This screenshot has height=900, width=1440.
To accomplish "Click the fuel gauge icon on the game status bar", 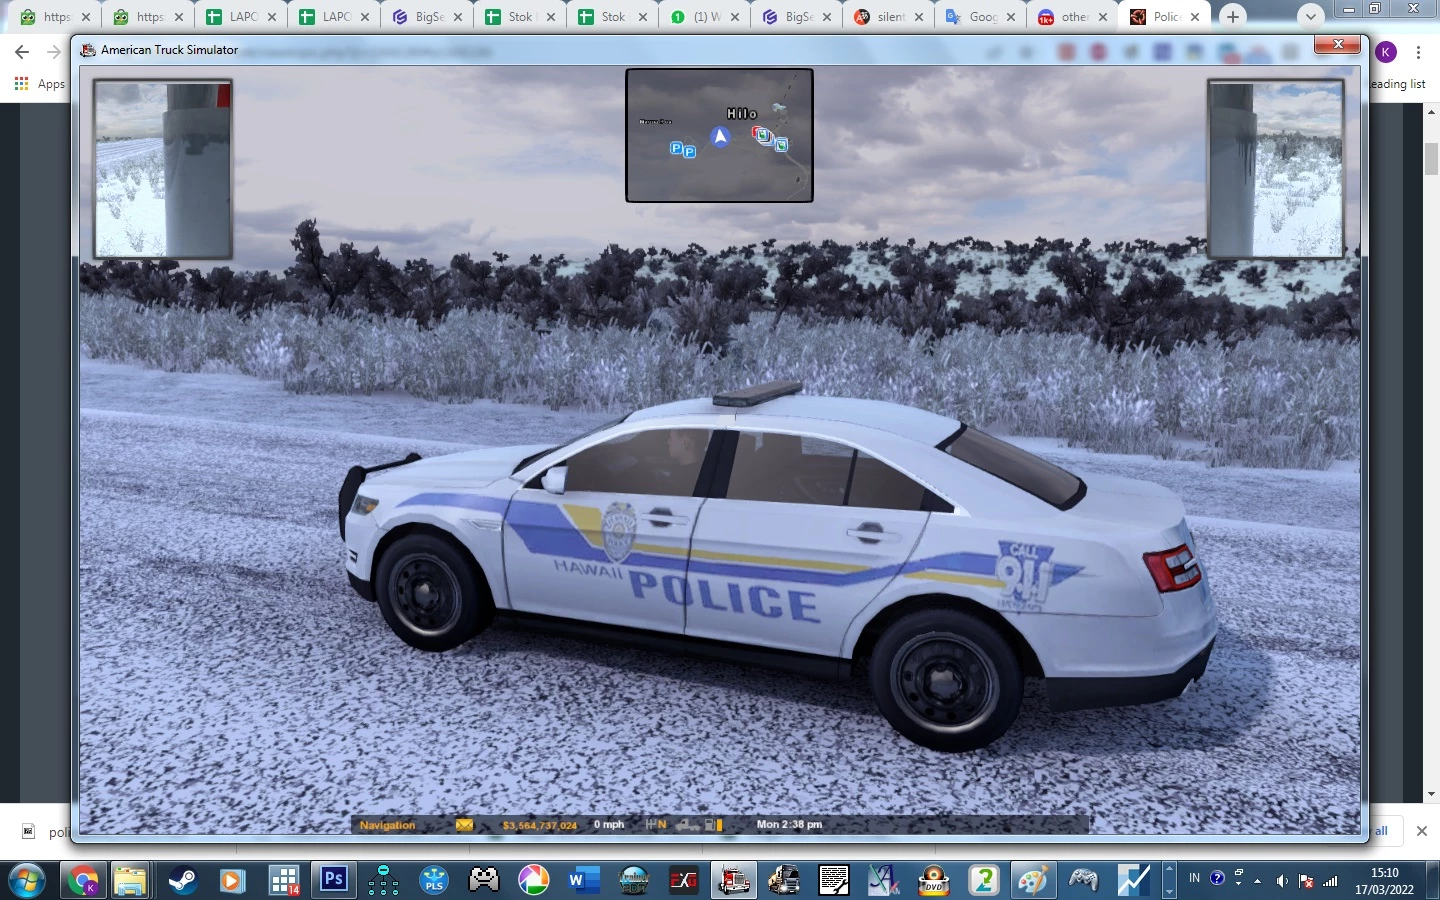I will (711, 825).
